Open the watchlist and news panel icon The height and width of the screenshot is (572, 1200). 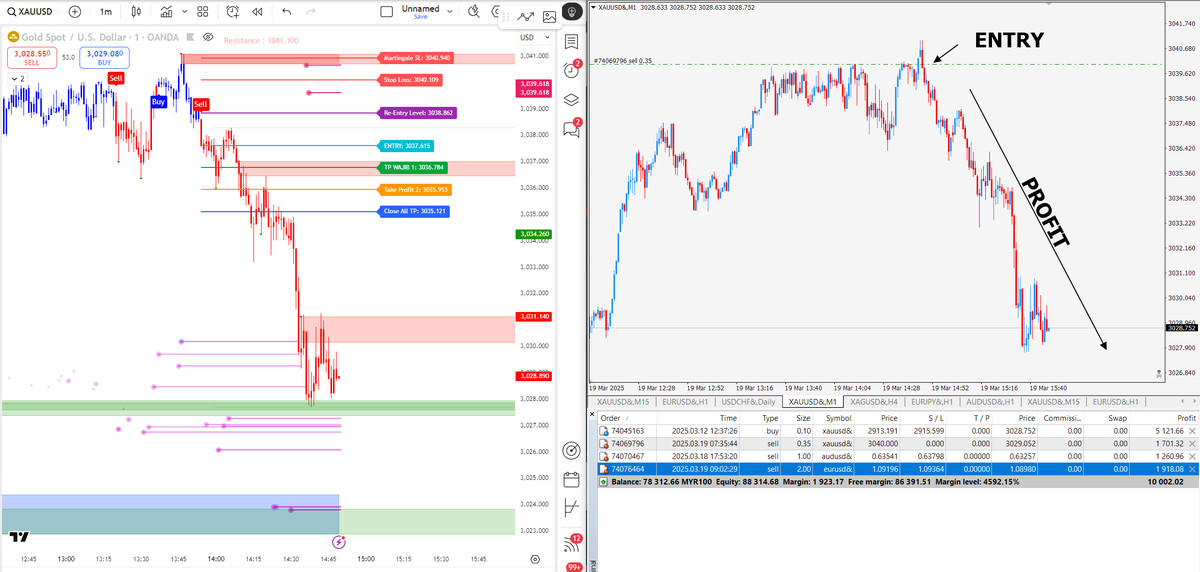click(x=571, y=42)
